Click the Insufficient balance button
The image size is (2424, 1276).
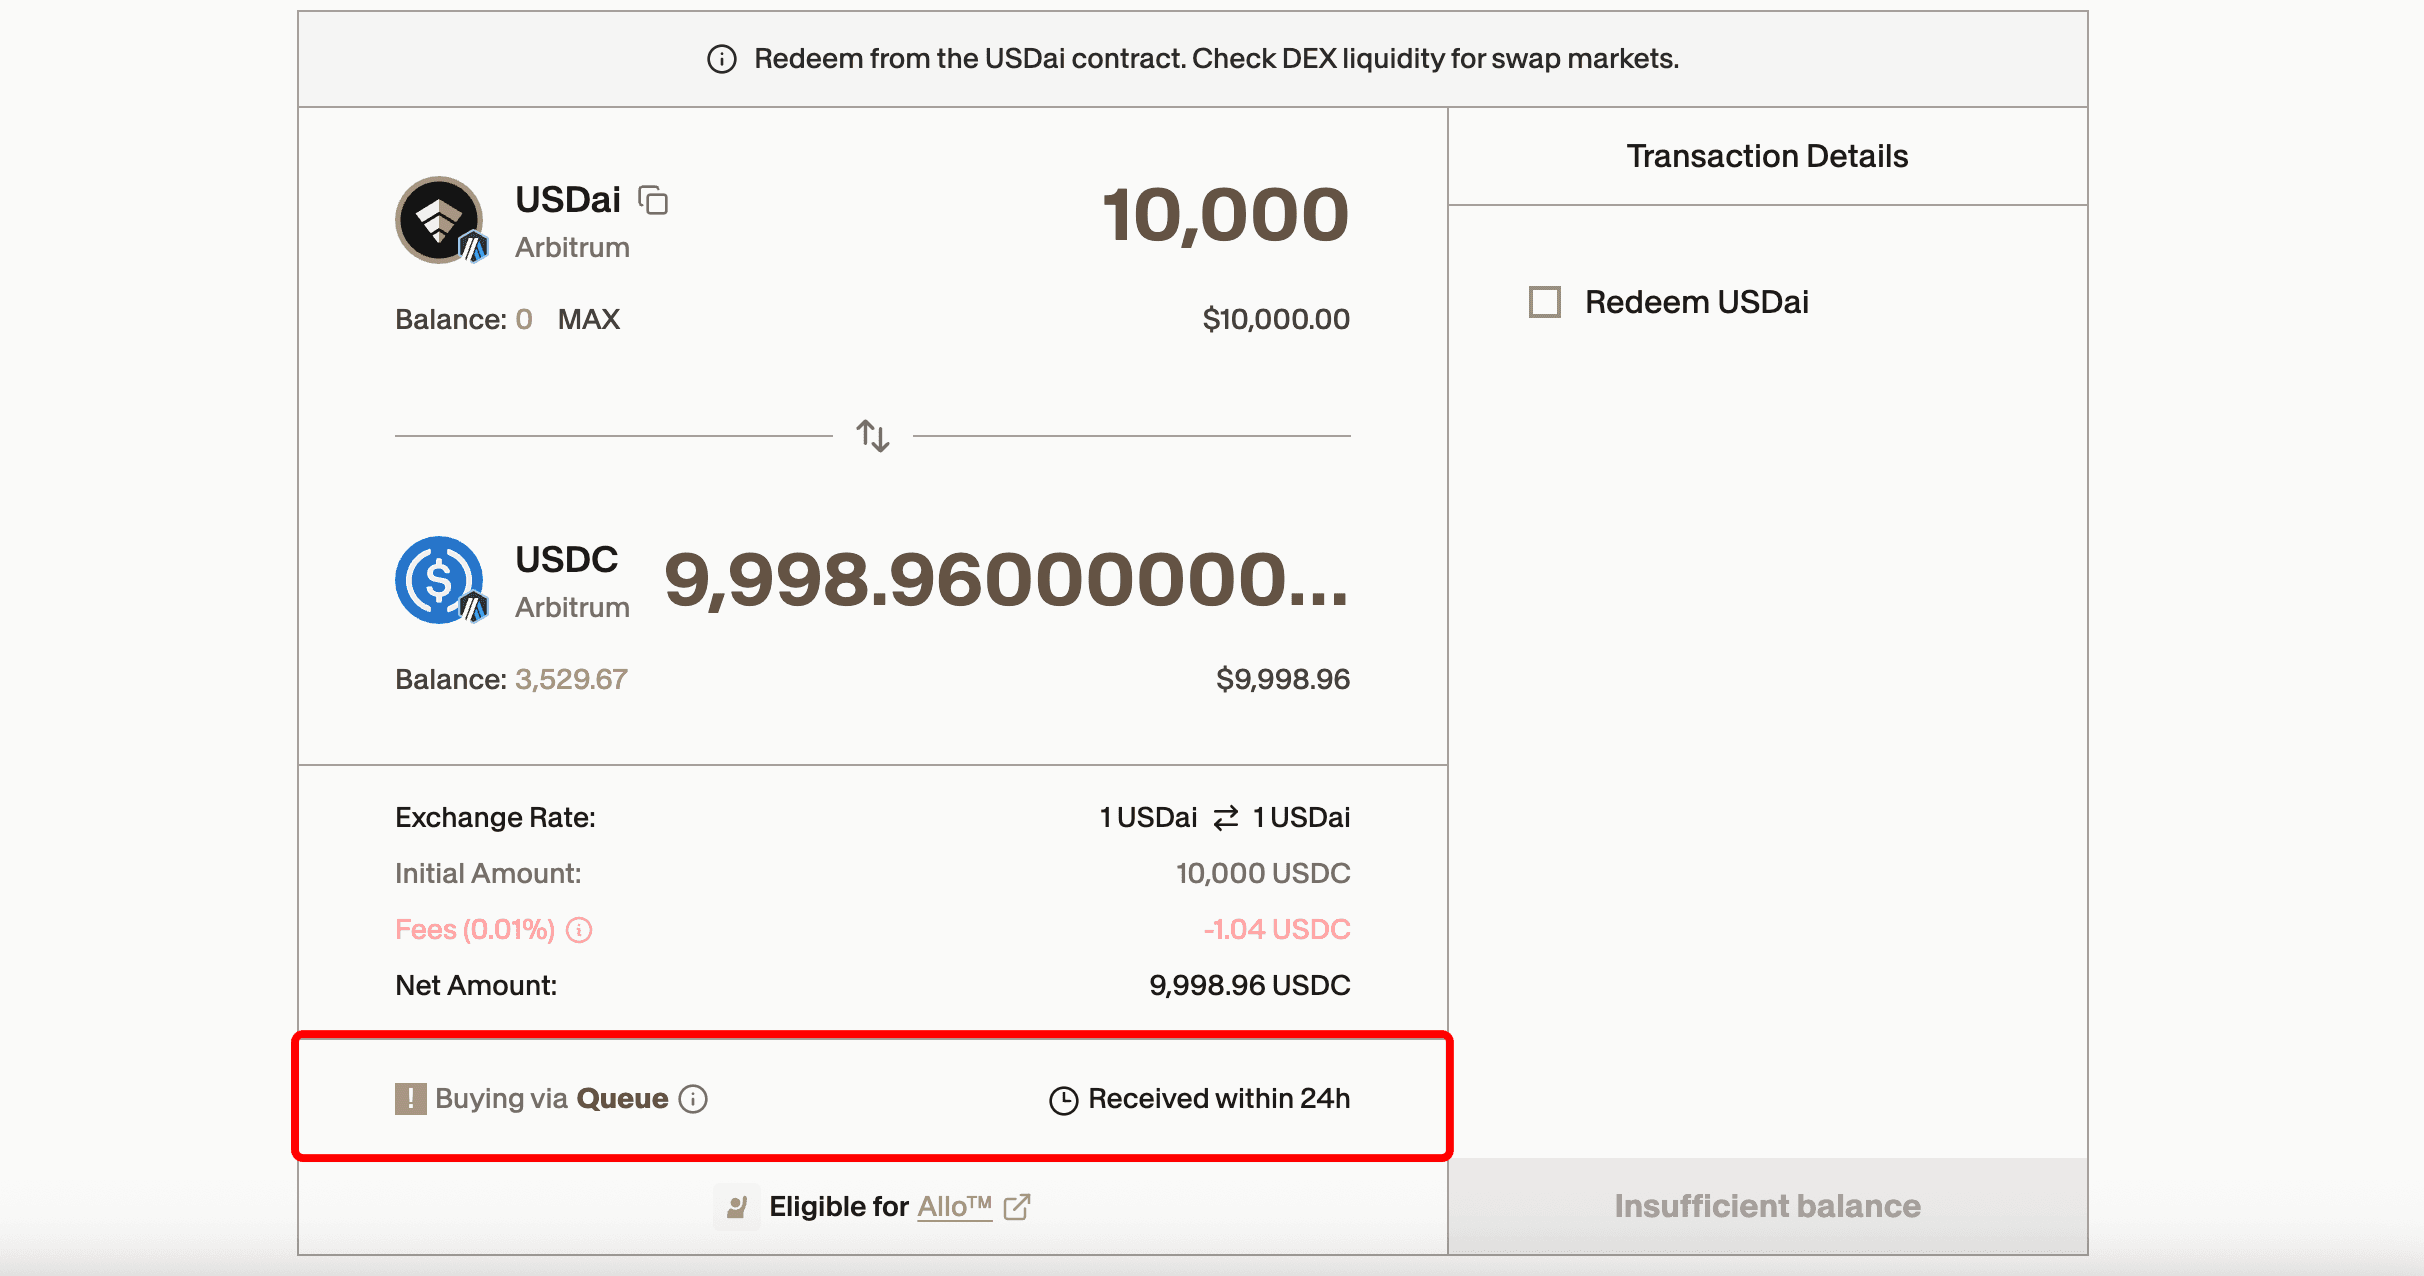tap(1767, 1206)
